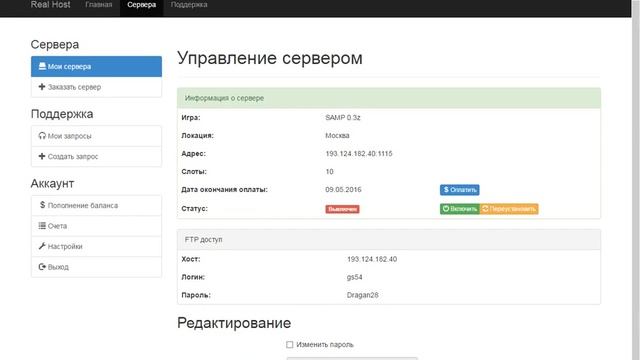Open the Real Host brand link

coord(50,5)
